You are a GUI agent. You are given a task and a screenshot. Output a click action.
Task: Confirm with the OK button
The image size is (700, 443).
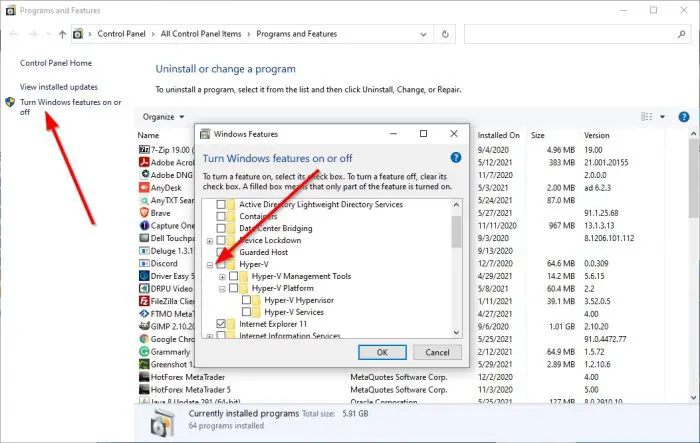coord(382,352)
